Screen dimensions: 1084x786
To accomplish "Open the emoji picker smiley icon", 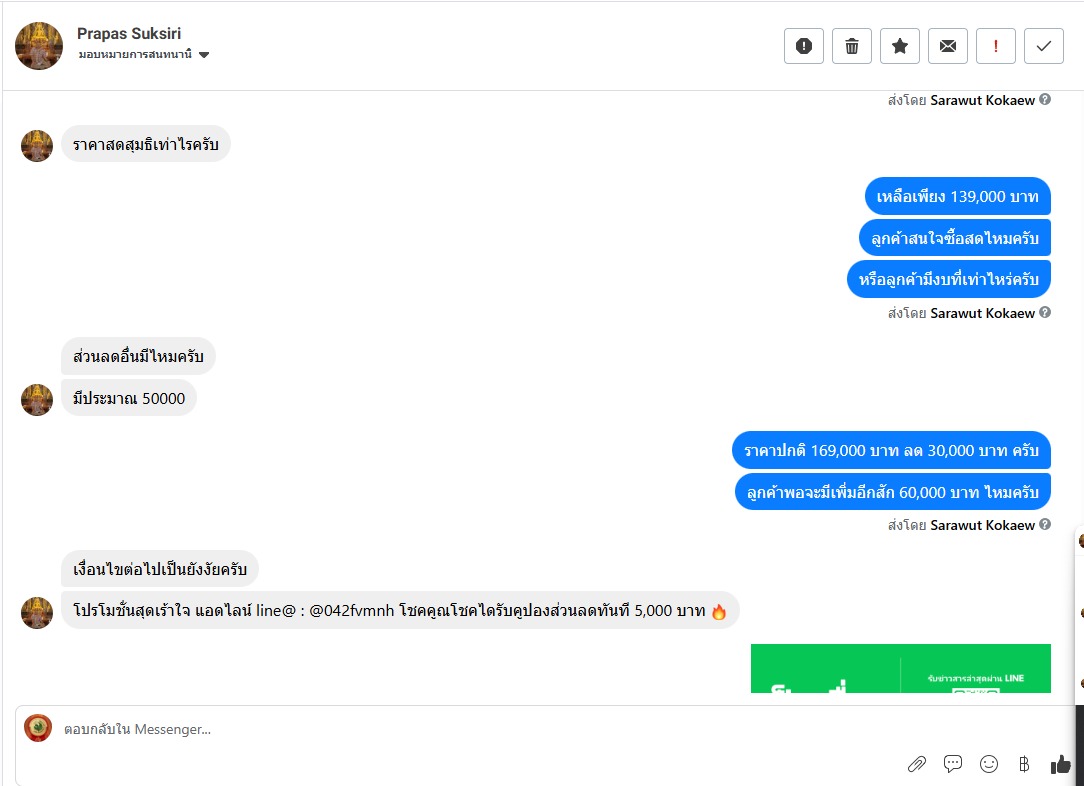I will coord(989,764).
